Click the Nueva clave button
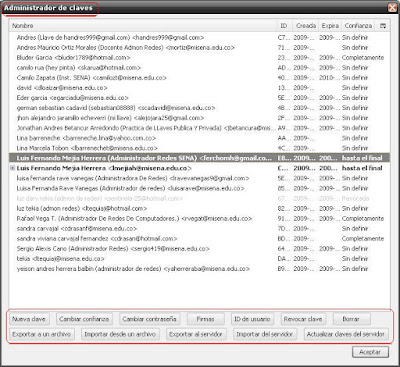Screen dimensions: 400x367 click(x=29, y=319)
